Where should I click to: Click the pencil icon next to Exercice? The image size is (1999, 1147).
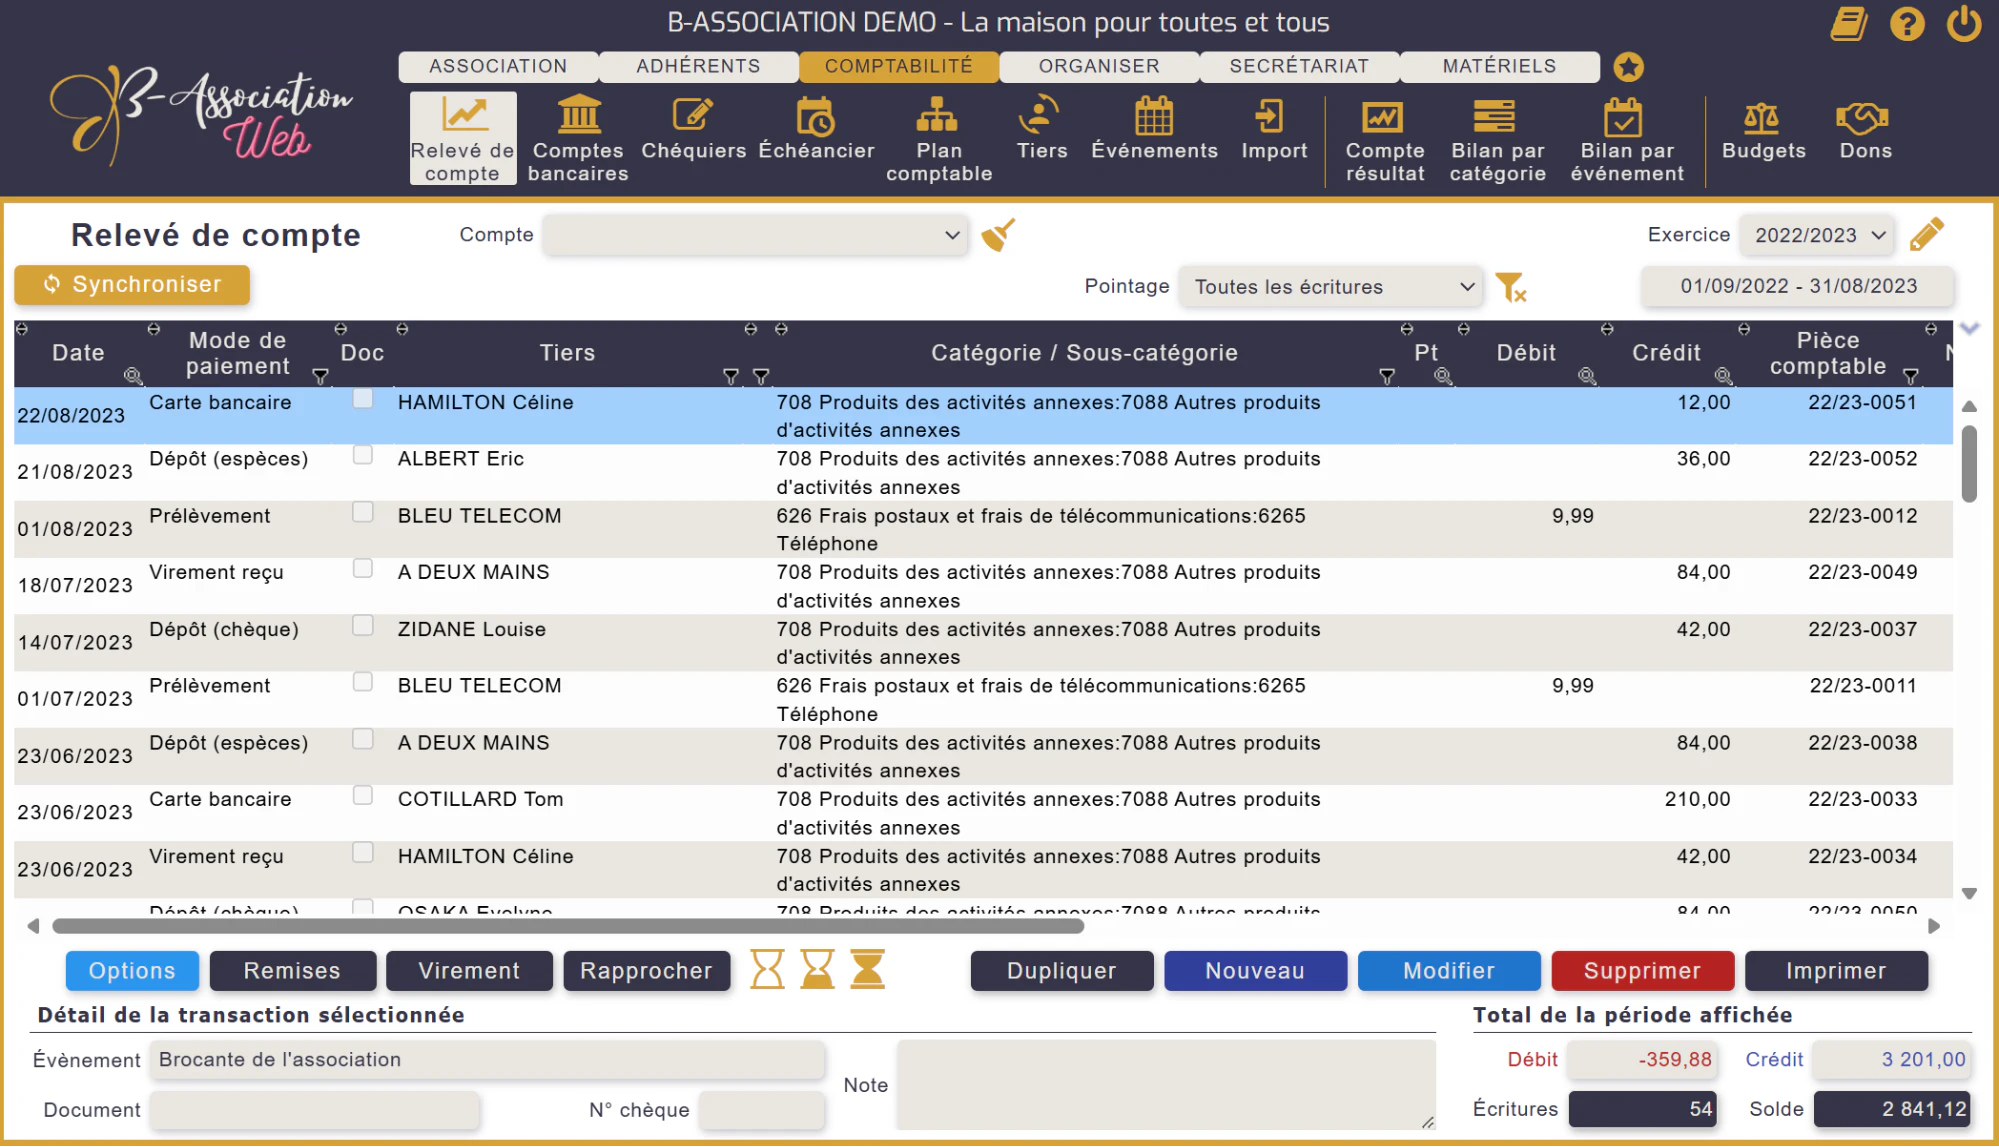coord(1926,235)
